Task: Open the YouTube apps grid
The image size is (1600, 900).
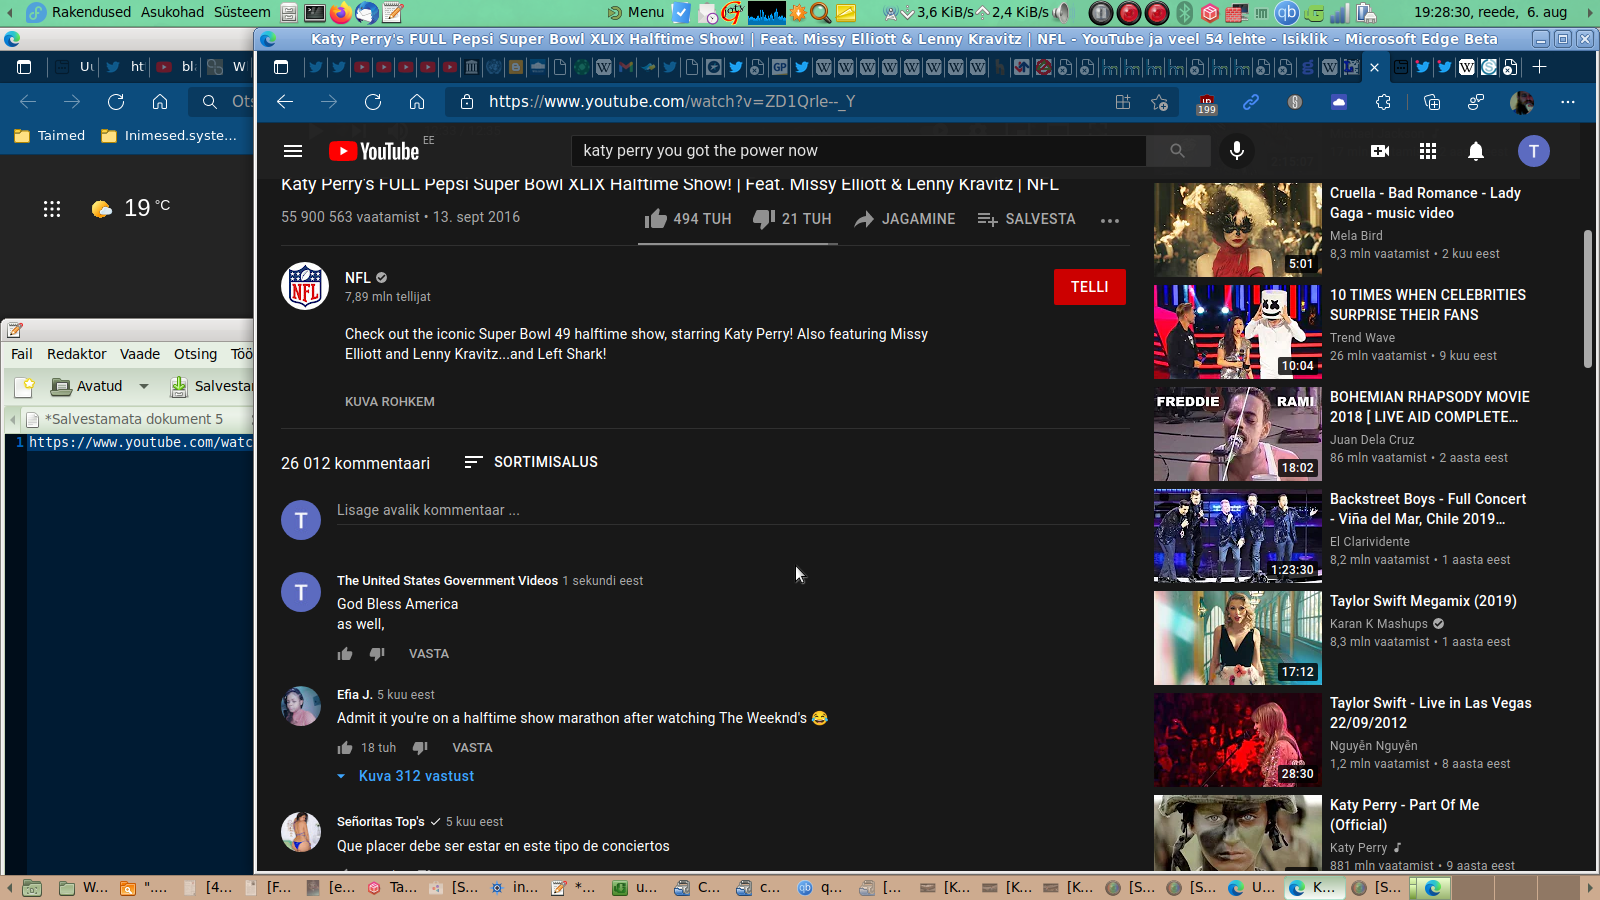Action: coord(1428,151)
